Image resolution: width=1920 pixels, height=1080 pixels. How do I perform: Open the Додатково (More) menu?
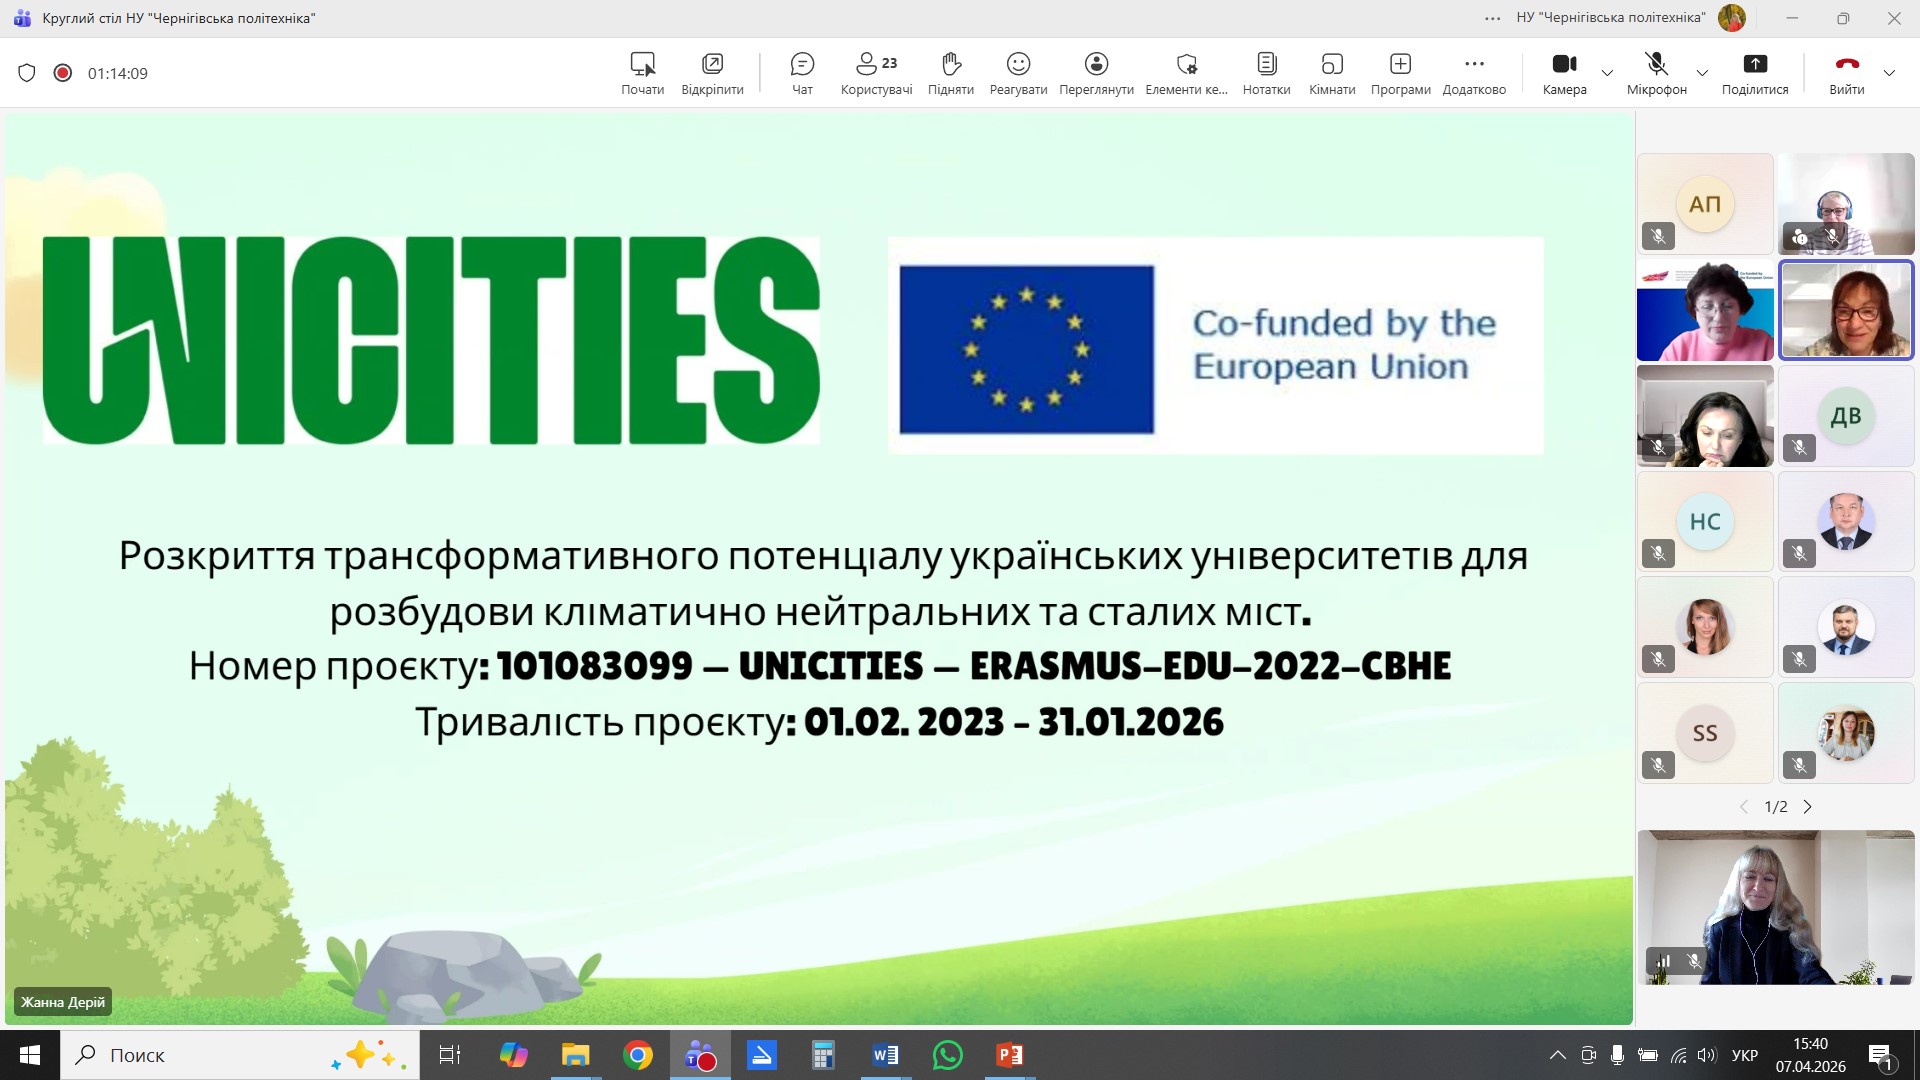(1474, 72)
